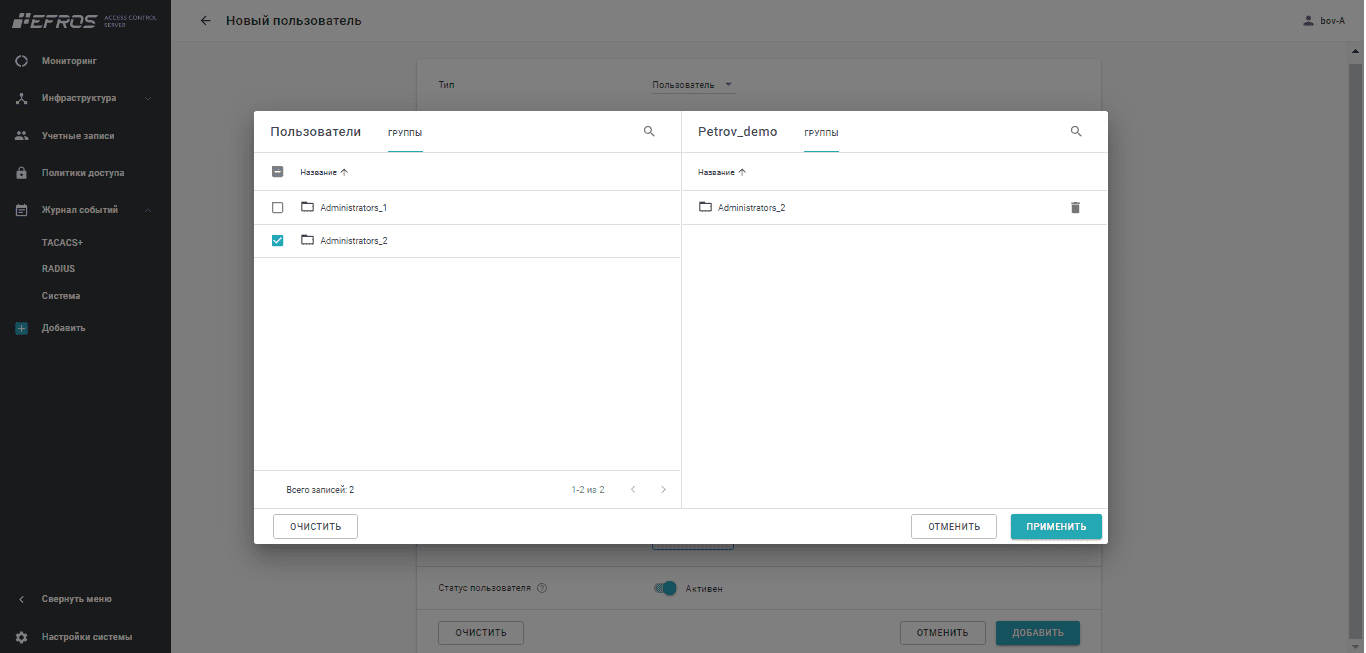This screenshot has height=653, width=1366.
Task: Select ГРУППЫ tab under Пользователи
Action: coord(405,133)
